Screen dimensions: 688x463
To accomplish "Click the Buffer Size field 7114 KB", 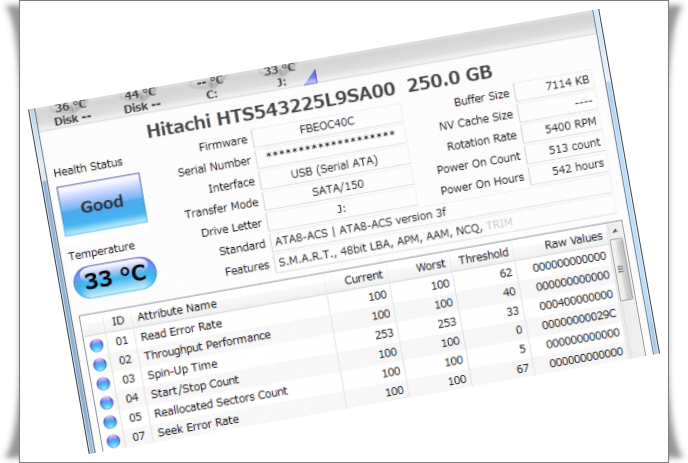I will (555, 85).
